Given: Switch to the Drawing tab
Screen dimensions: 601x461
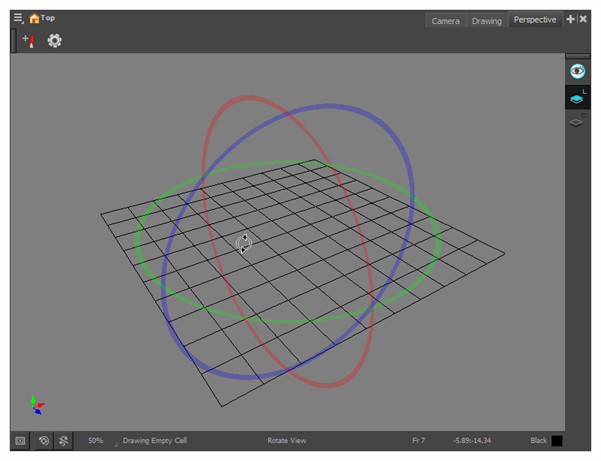Looking at the screenshot, I should [x=486, y=20].
